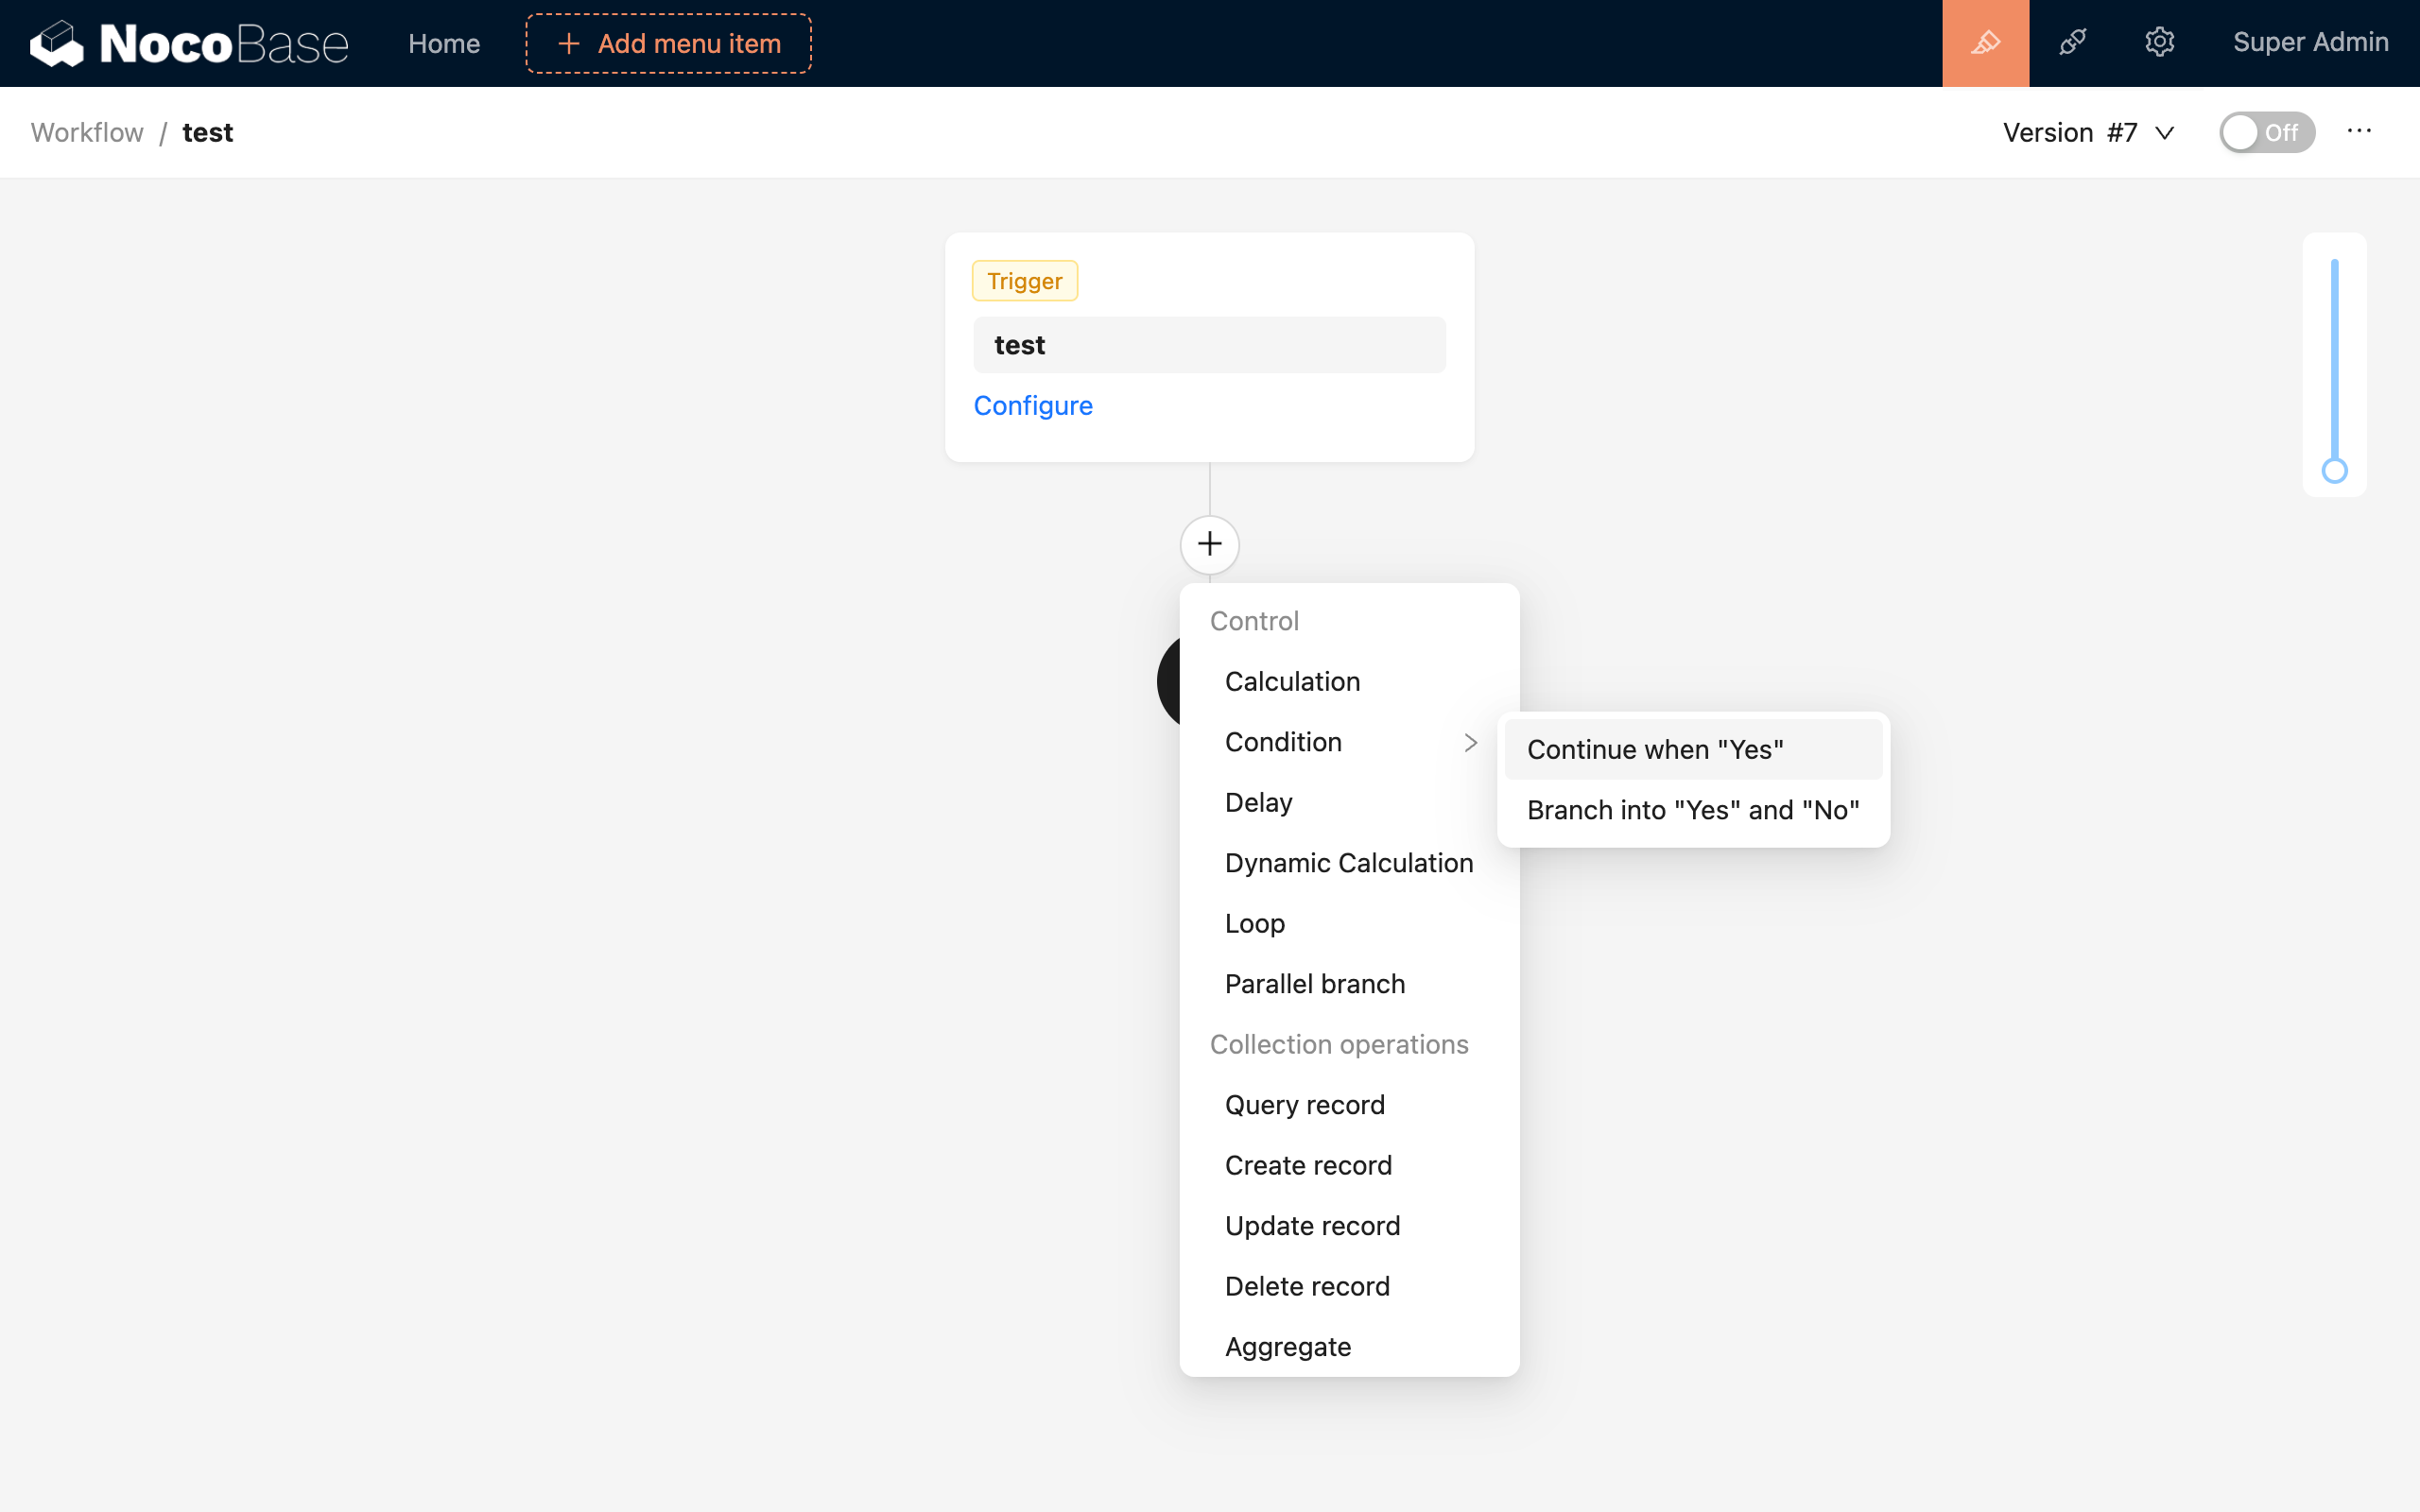Choose Branch into "Yes" and "No"
The width and height of the screenshot is (2420, 1512).
(1692, 810)
